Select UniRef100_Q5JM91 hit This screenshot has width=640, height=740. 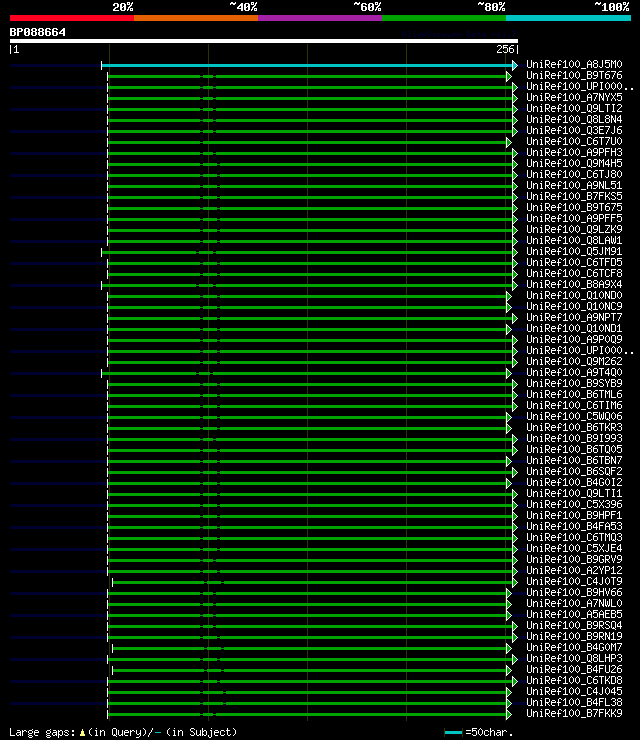pos(574,252)
